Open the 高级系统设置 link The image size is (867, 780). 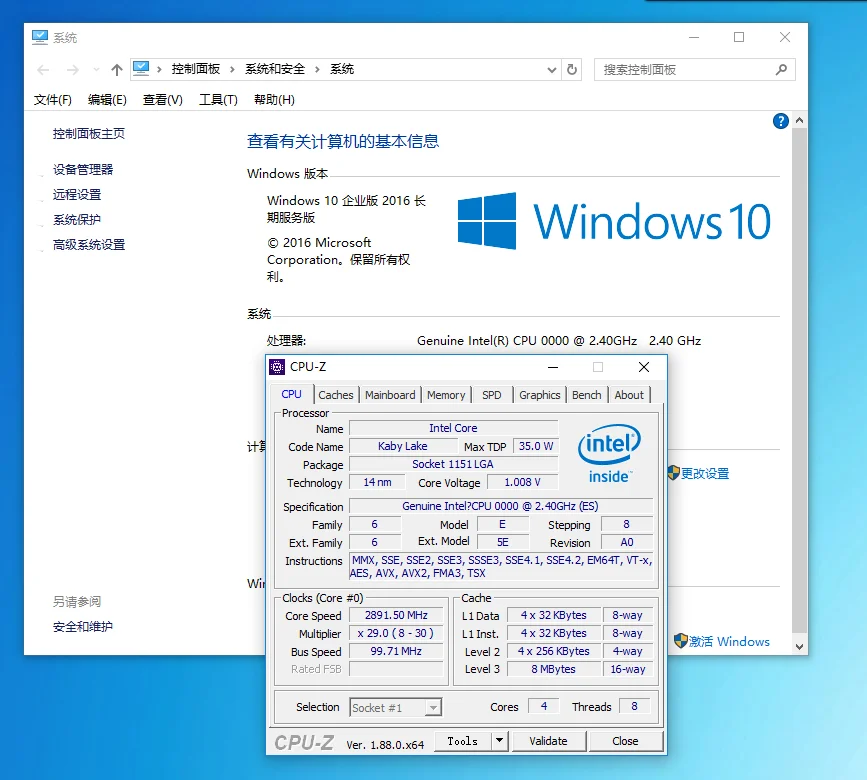pyautogui.click(x=89, y=244)
